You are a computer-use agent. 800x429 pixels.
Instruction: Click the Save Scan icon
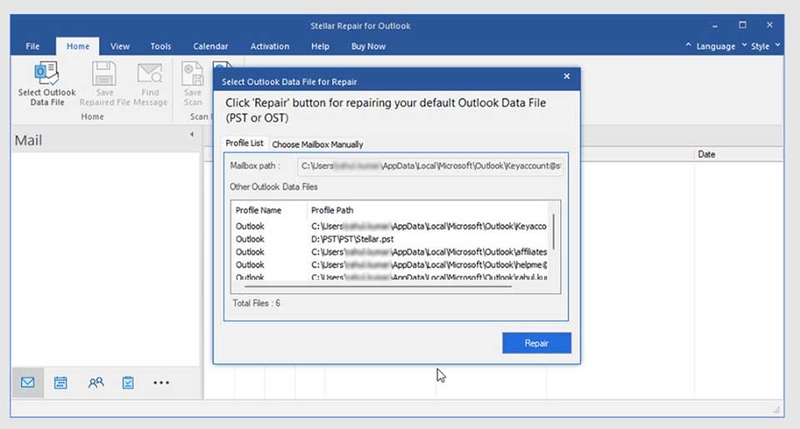193,74
